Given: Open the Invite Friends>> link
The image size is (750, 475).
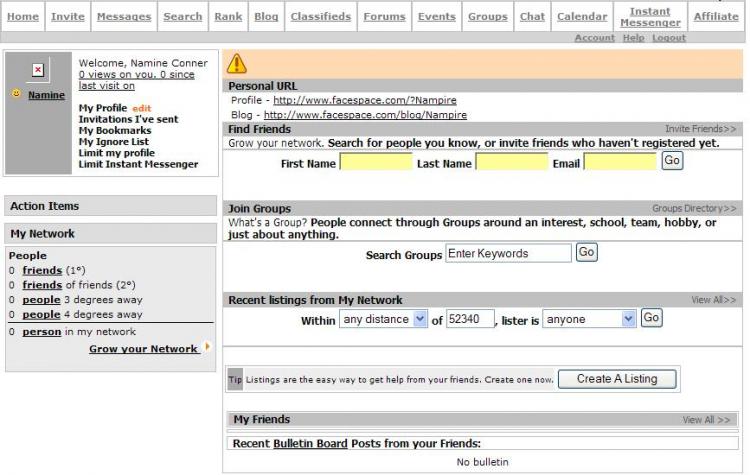Looking at the screenshot, I should pyautogui.click(x=701, y=129).
